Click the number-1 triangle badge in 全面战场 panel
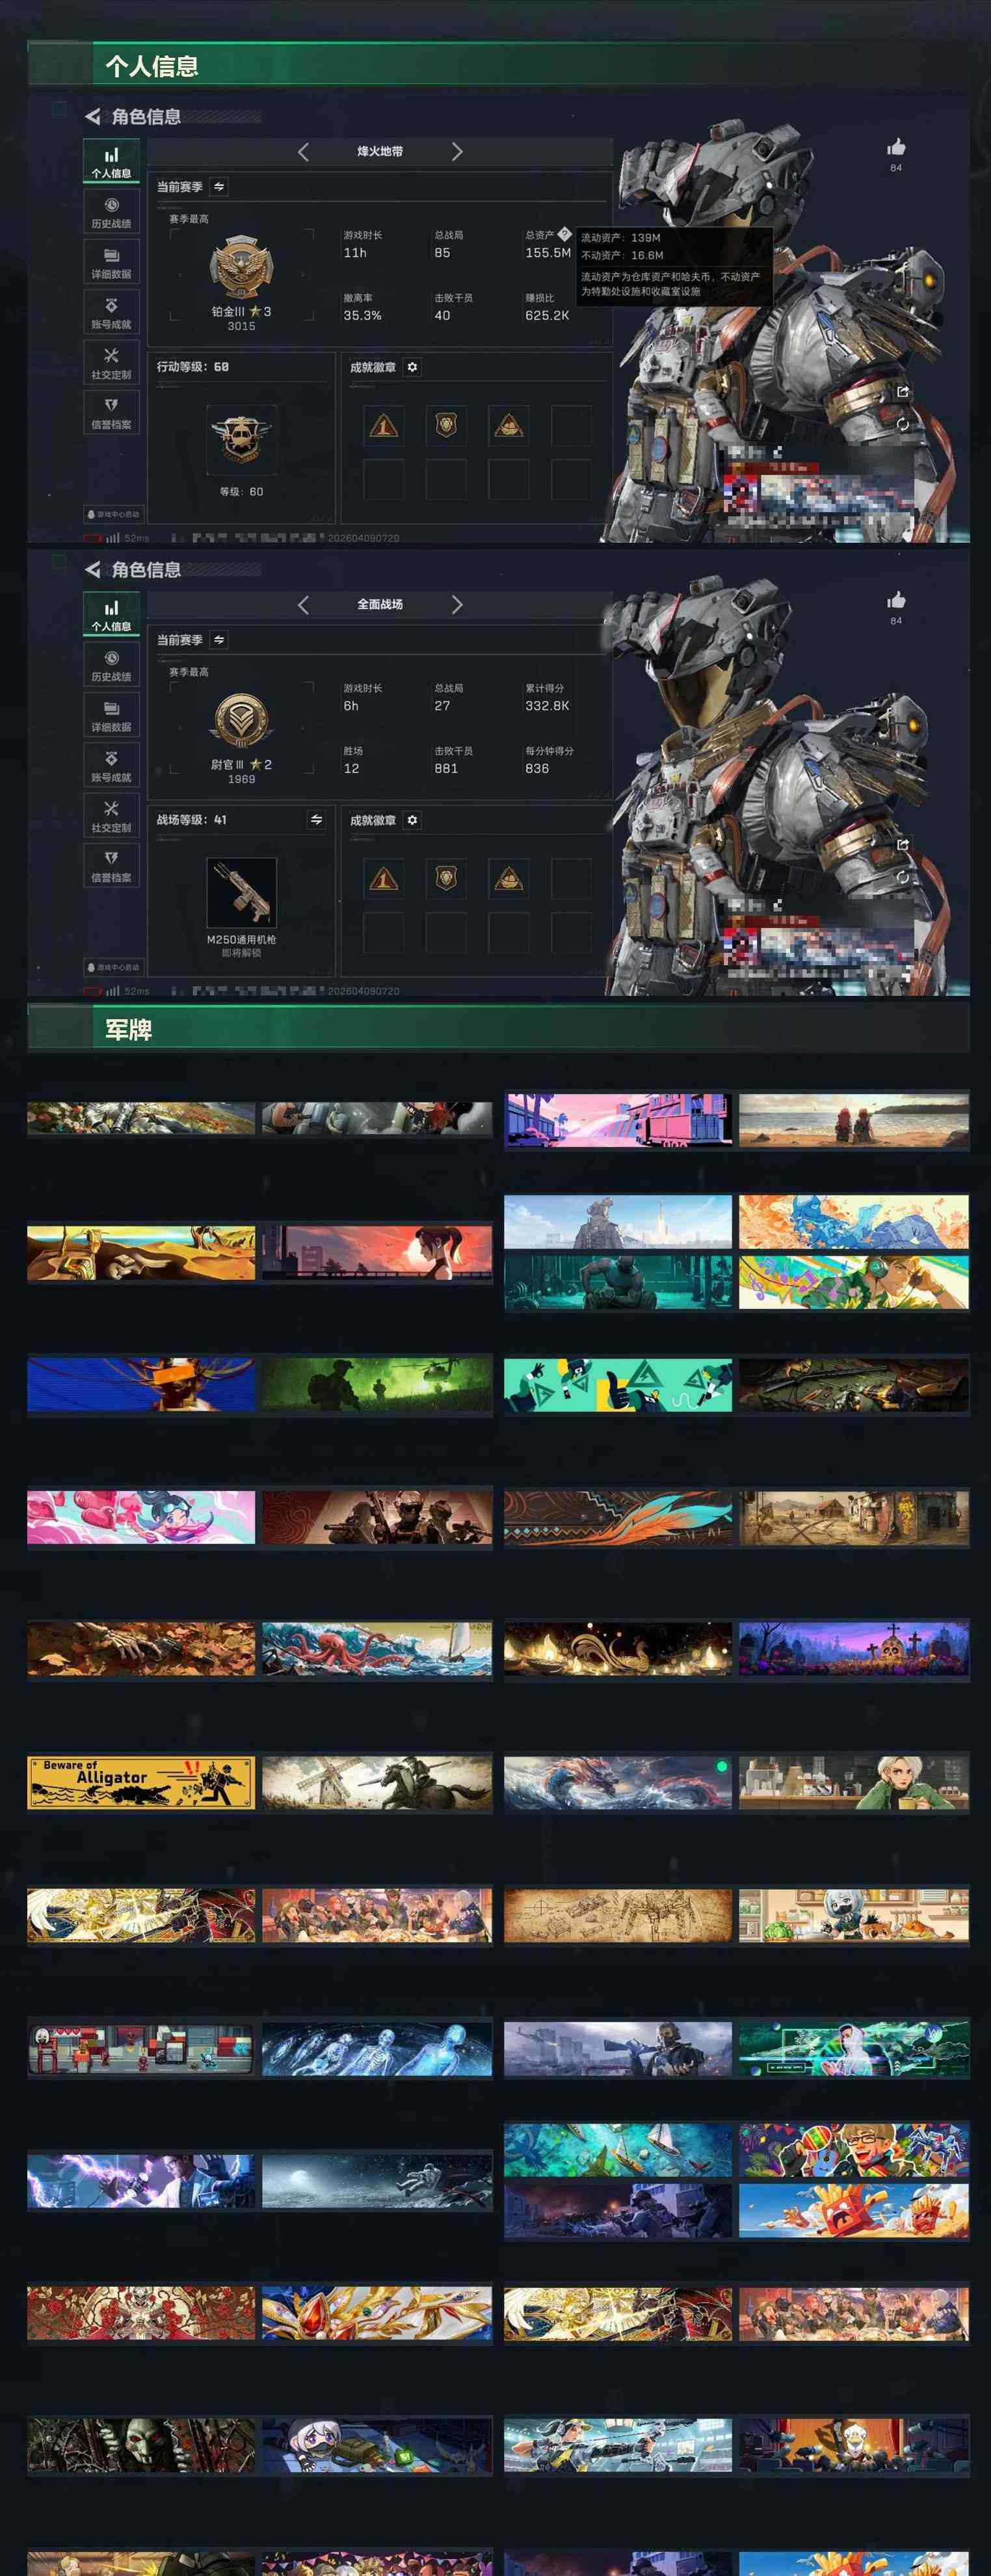This screenshot has width=991, height=2576. click(x=383, y=879)
